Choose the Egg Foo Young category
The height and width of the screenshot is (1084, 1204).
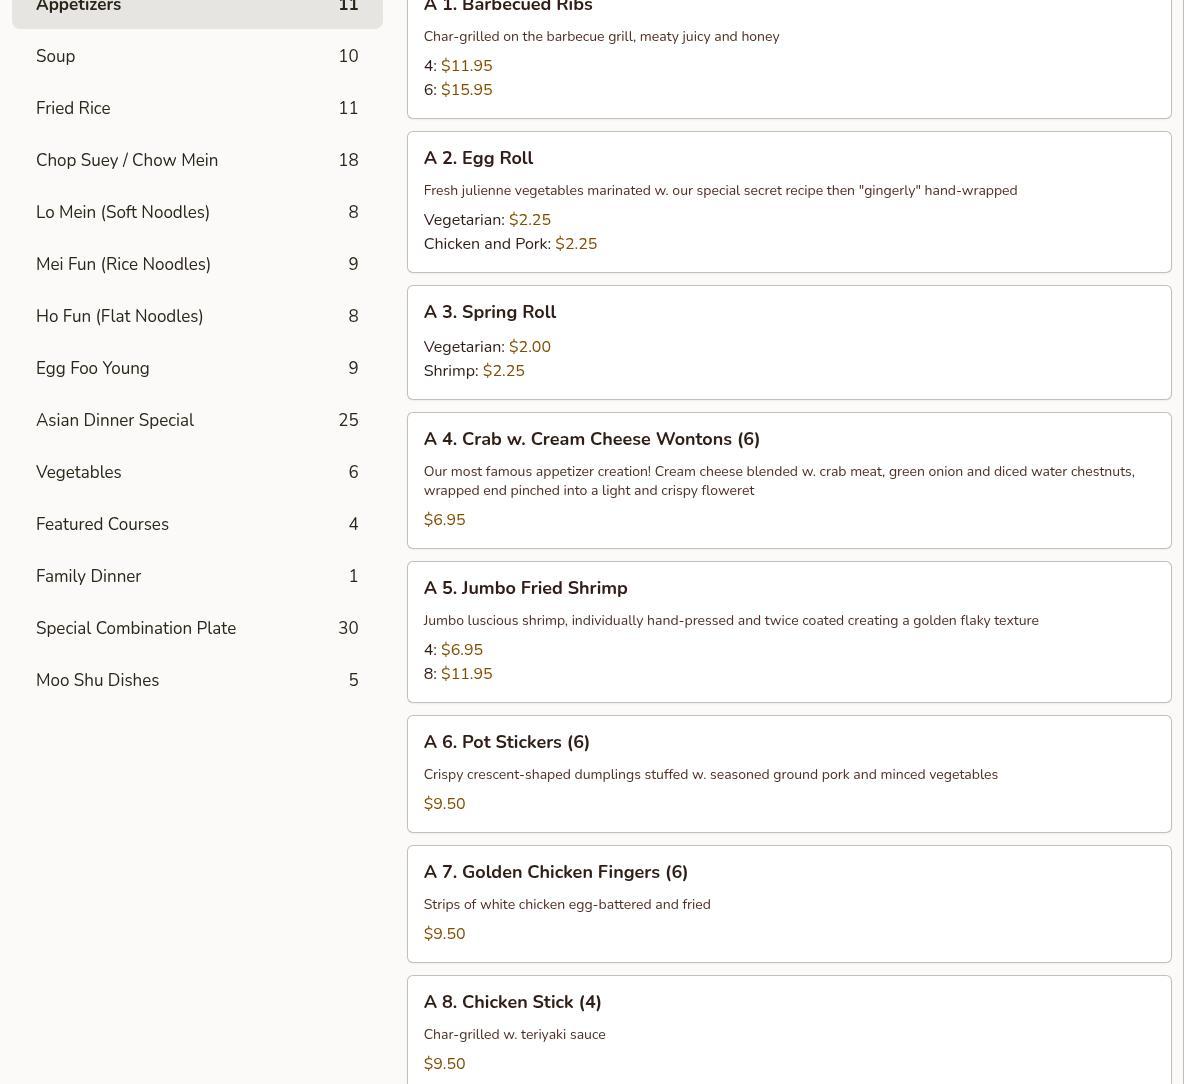click(x=197, y=368)
